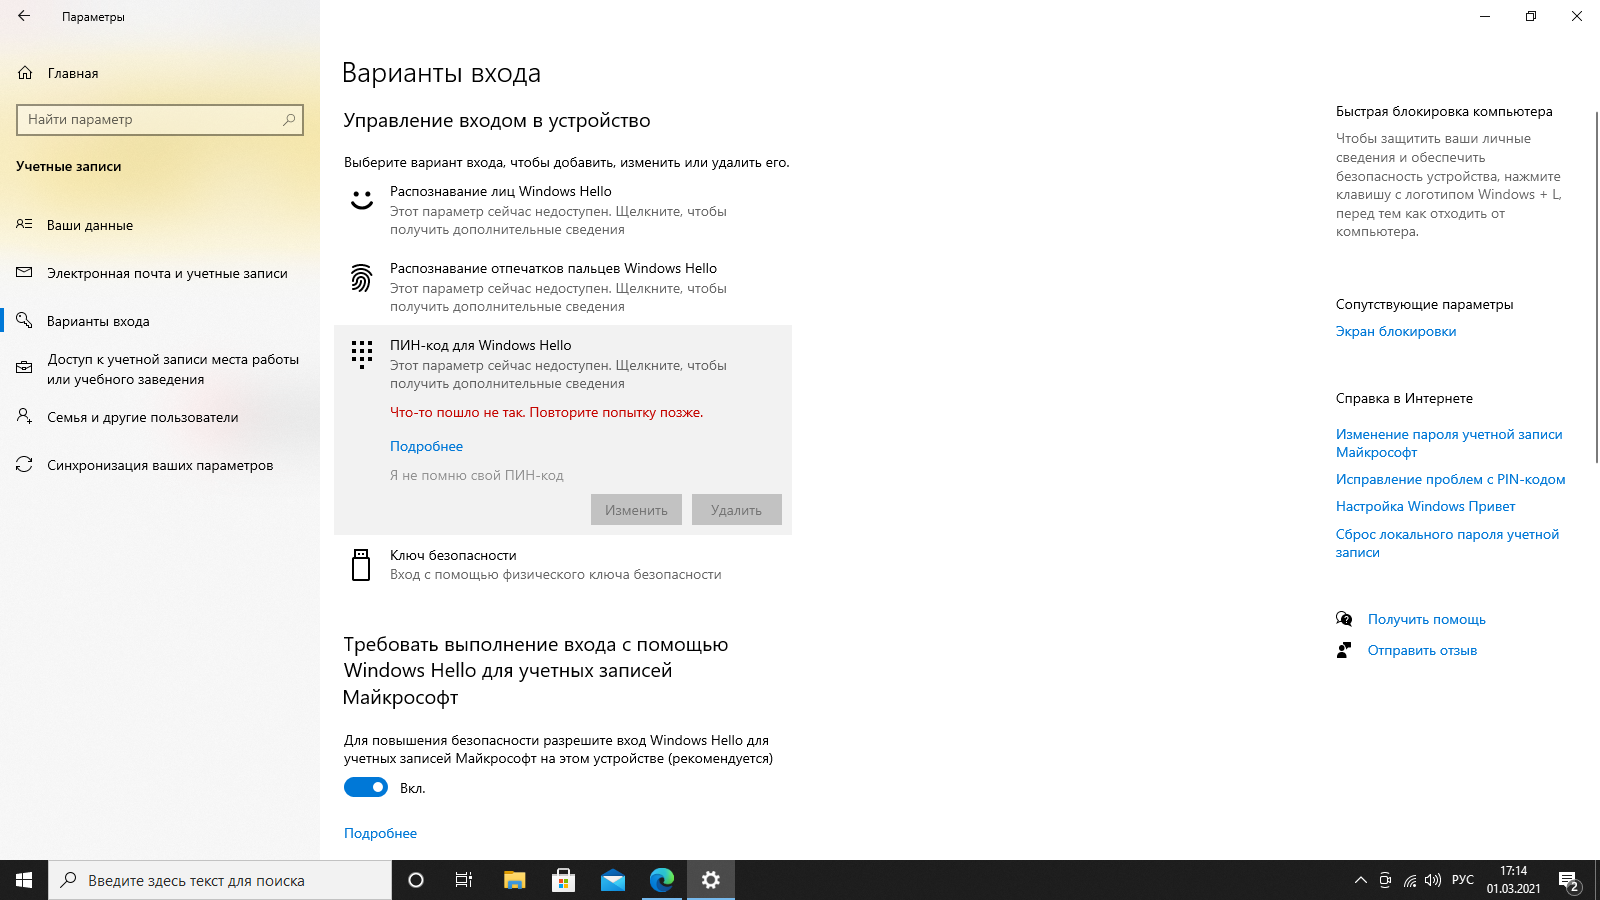Open Сброс локального пароля учетной записи
Image resolution: width=1600 pixels, height=900 pixels.
pos(1447,543)
